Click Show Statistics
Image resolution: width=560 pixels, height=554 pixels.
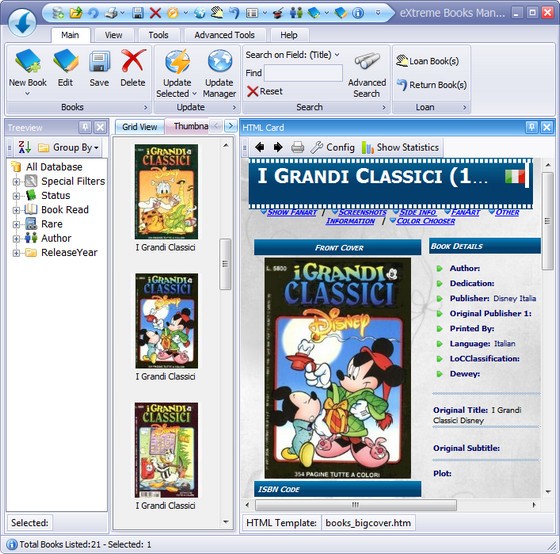[400, 147]
